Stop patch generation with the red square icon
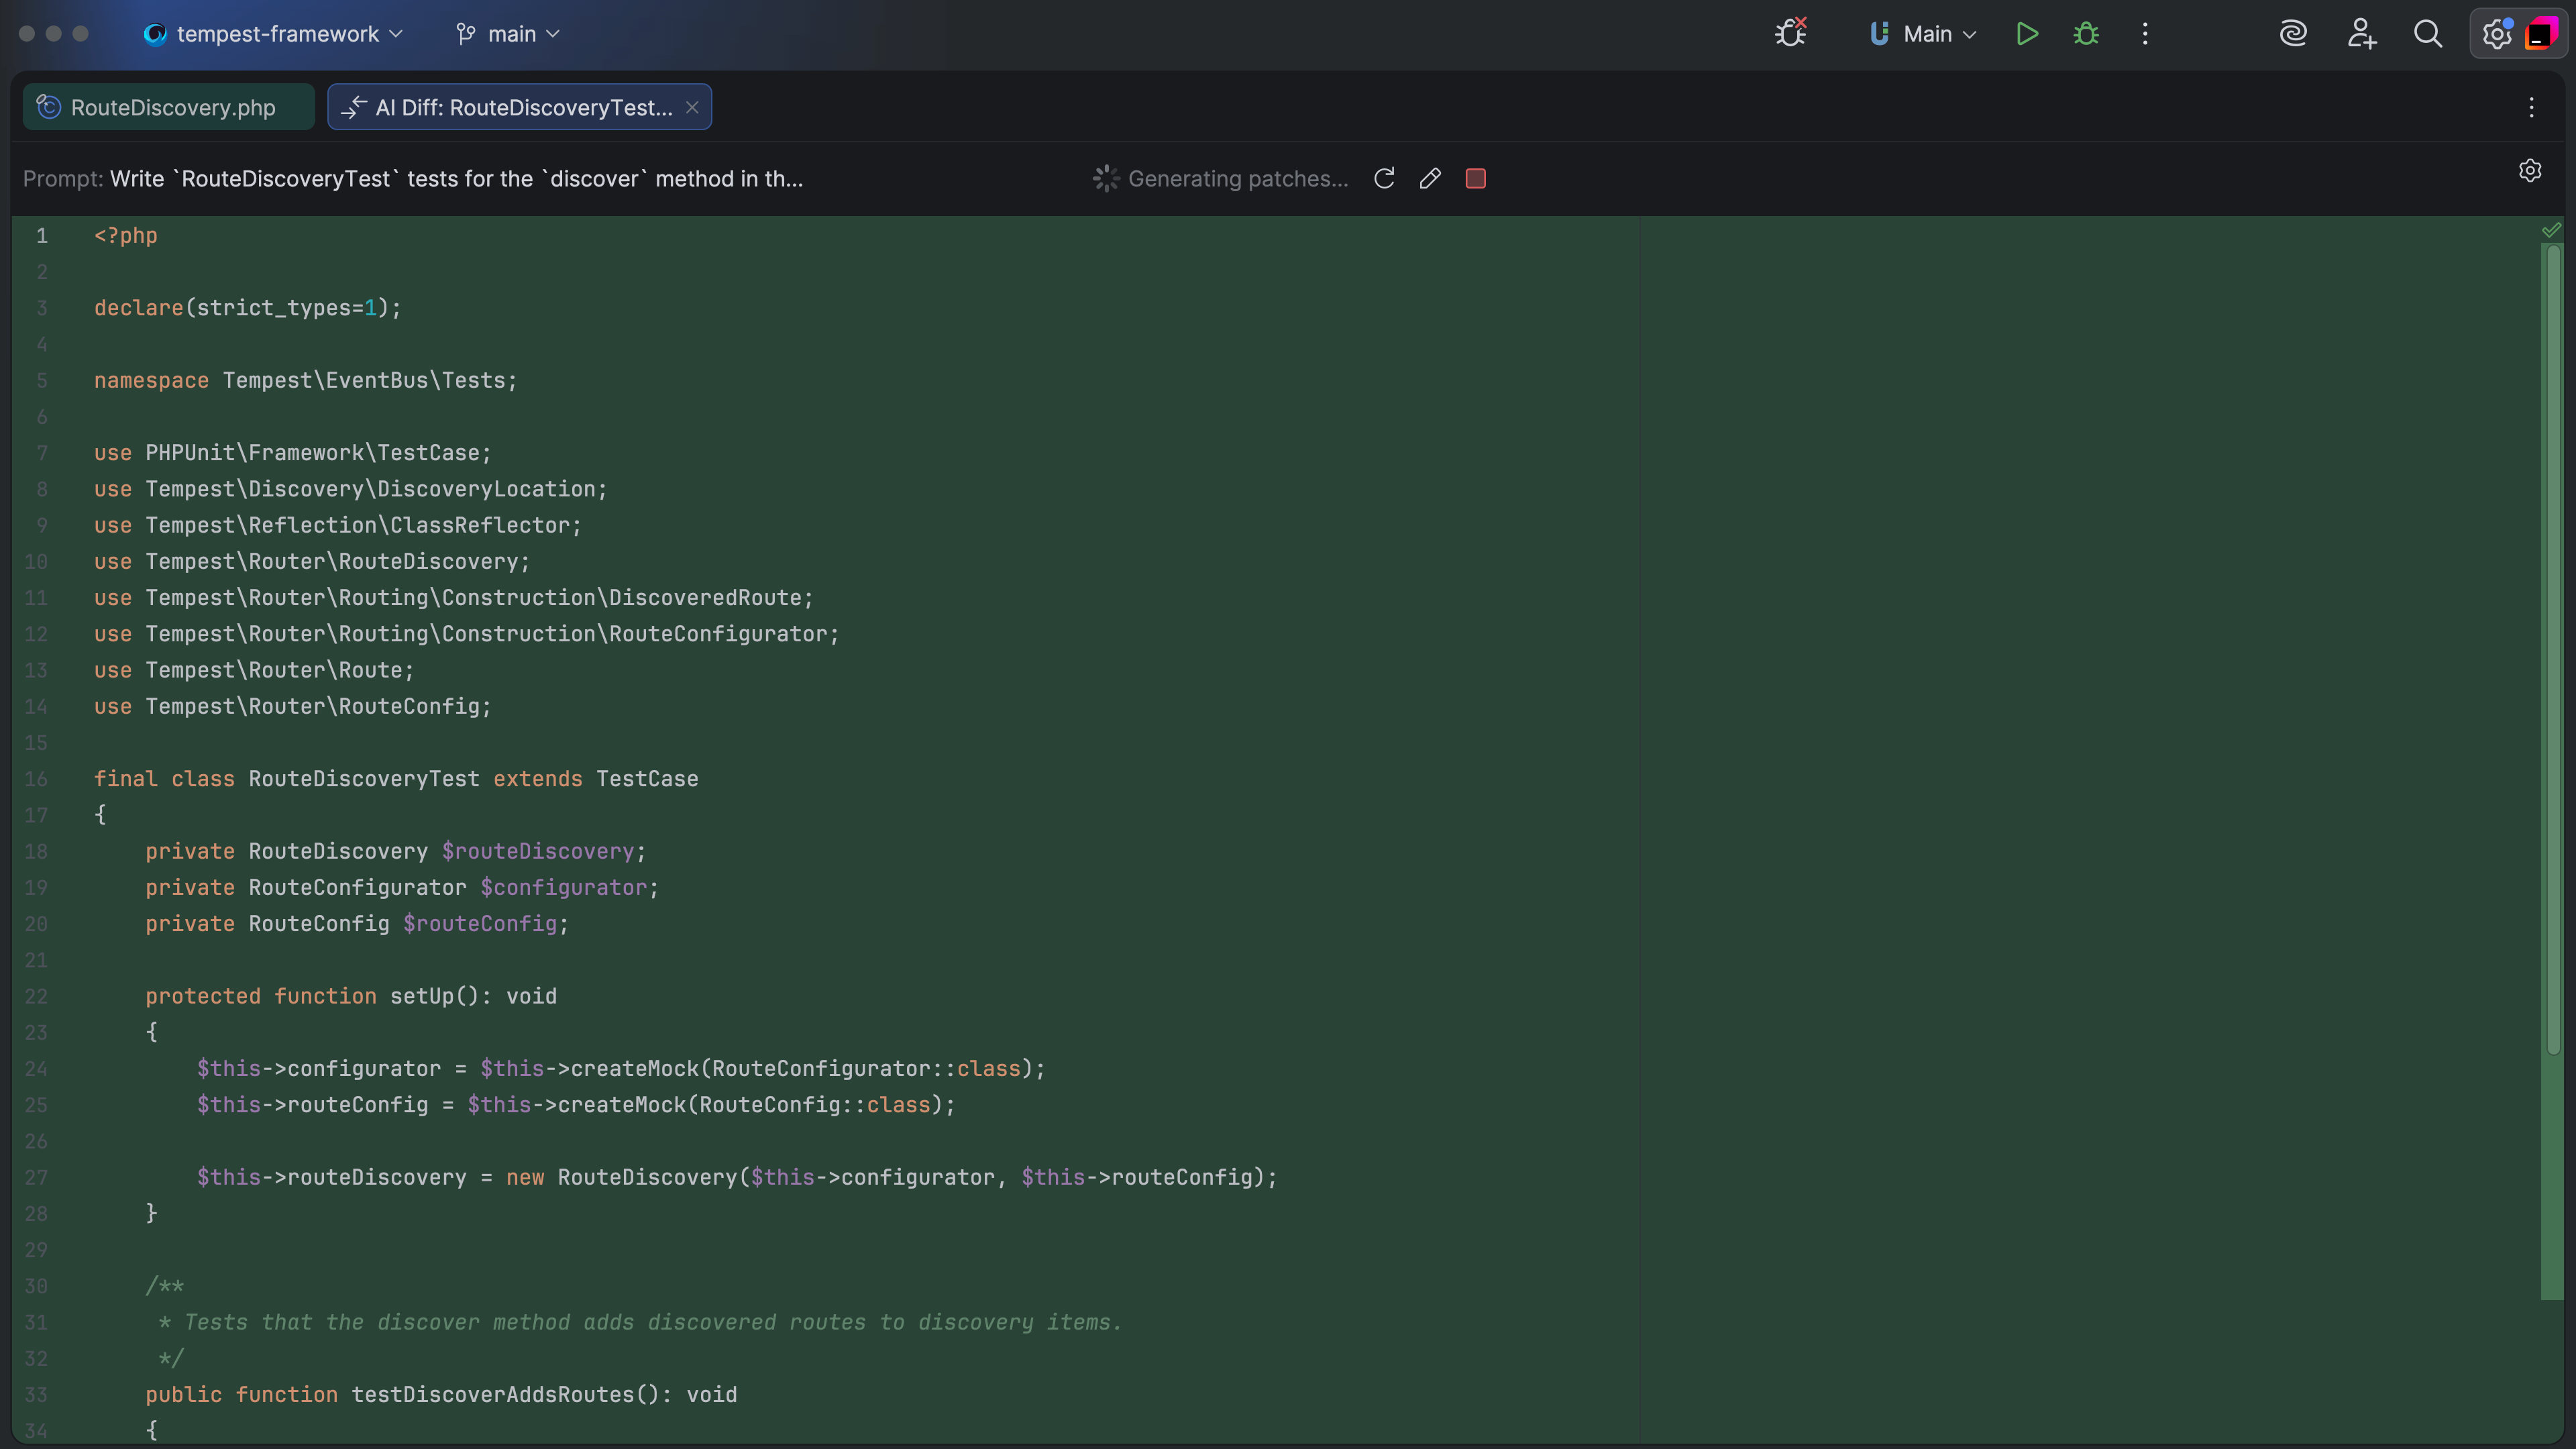The height and width of the screenshot is (1449, 2576). pyautogui.click(x=1475, y=178)
